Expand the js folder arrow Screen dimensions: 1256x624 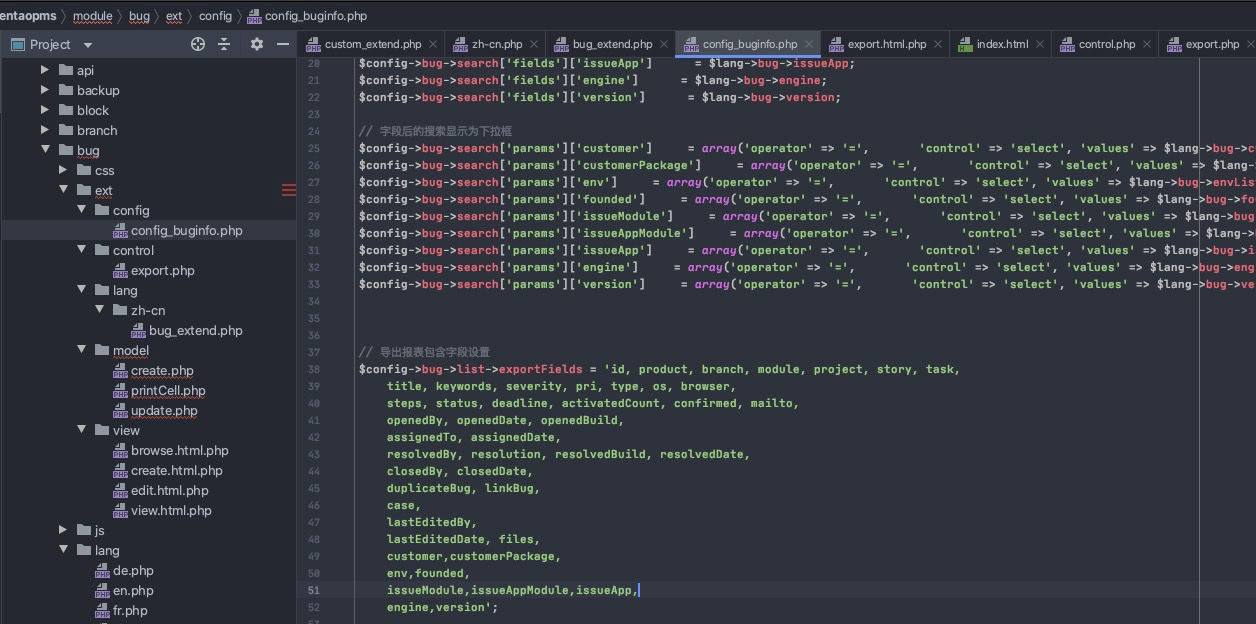click(62, 530)
